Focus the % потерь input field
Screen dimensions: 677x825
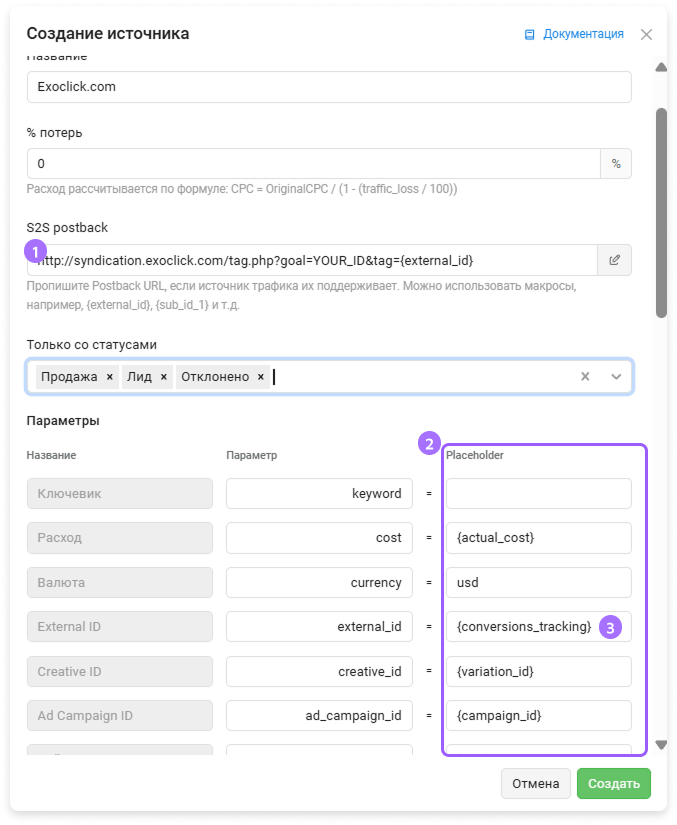coord(313,163)
